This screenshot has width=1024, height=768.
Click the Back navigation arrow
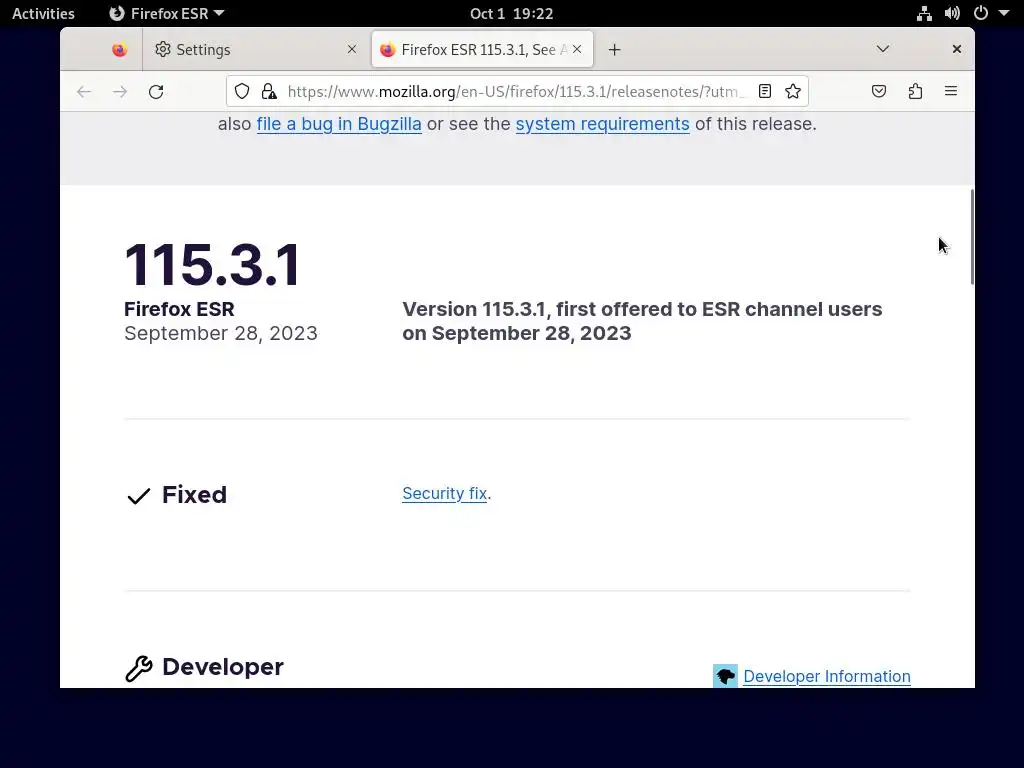84,91
